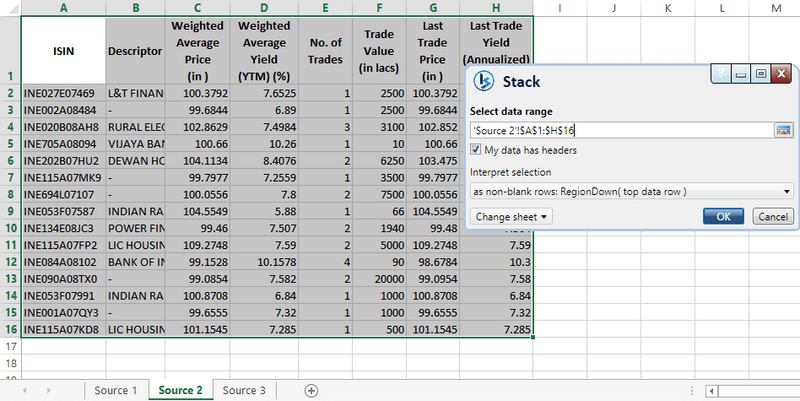This screenshot has height=401, width=800.
Task: Click trade value cell 1940
Action: [379, 228]
